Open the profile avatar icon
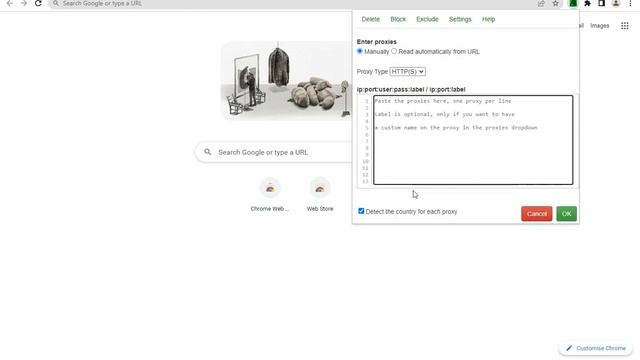Screen dimensions: 640x360 coord(616,4)
